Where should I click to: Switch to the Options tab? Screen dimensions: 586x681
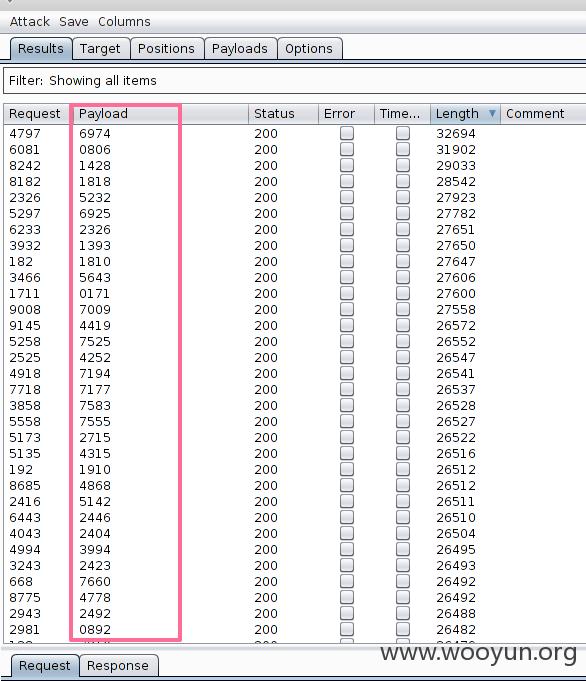[x=309, y=49]
